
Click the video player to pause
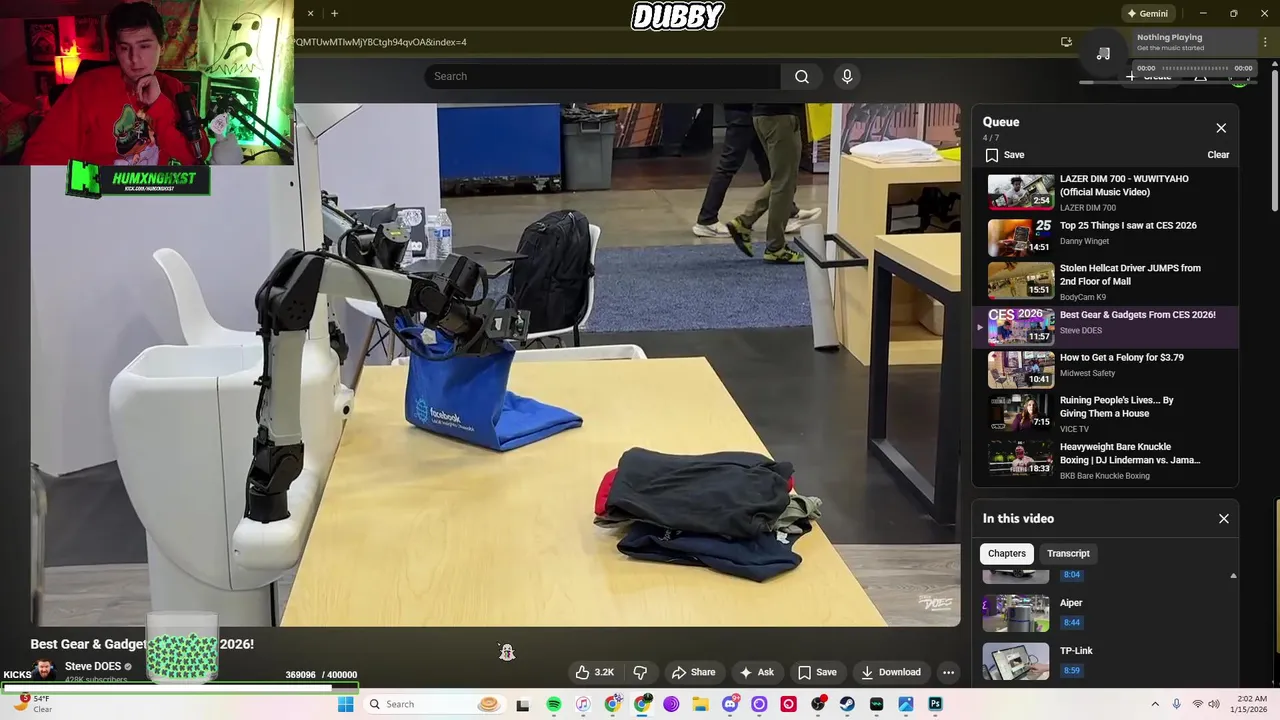[495, 365]
